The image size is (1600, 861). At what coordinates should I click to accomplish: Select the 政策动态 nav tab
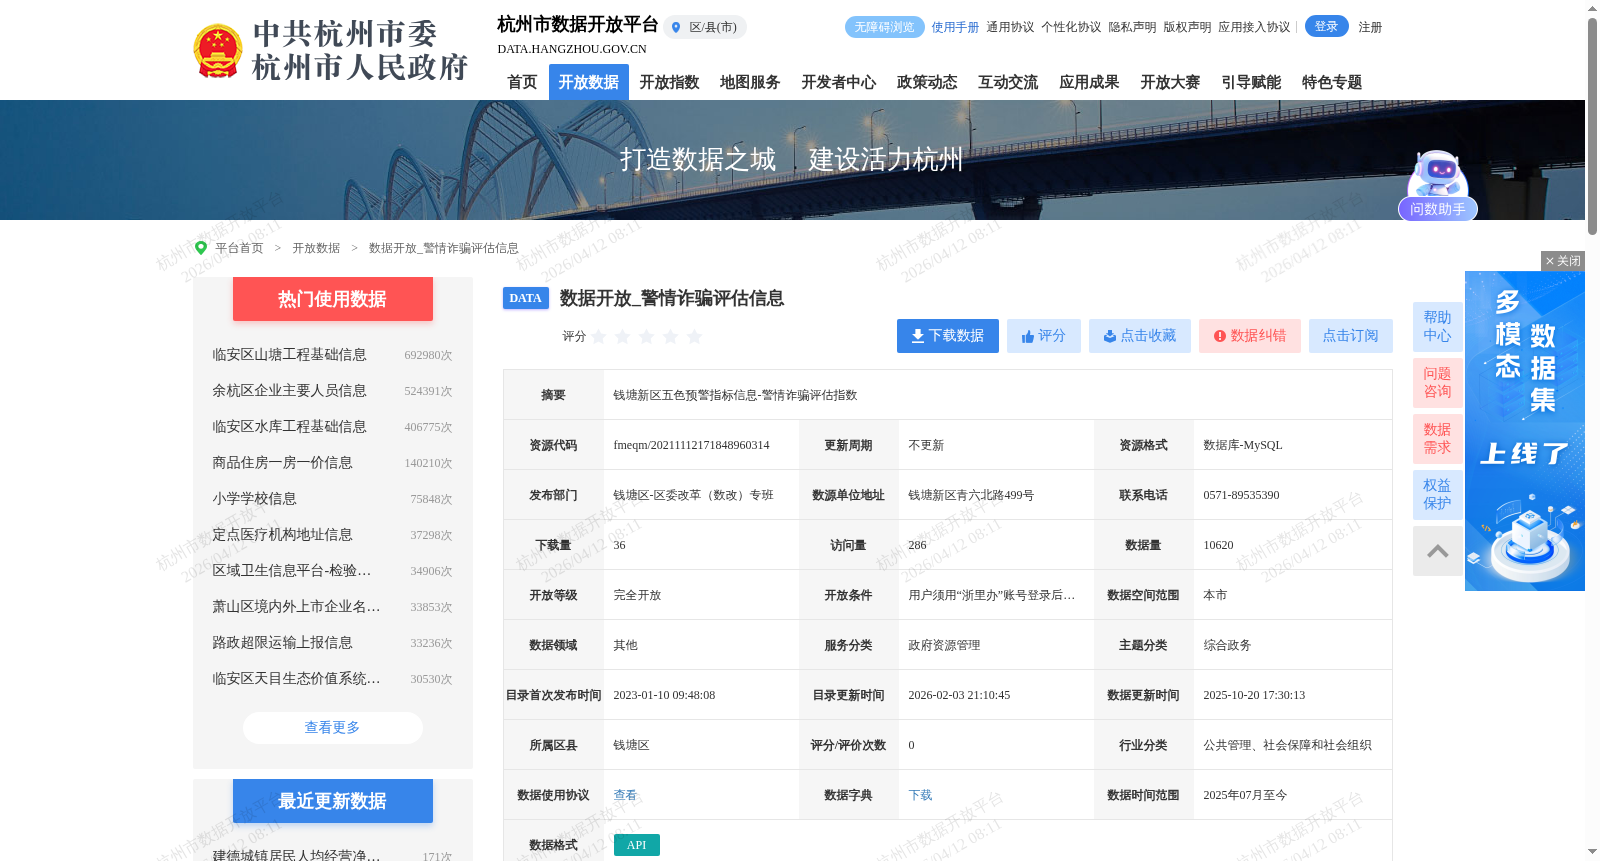point(927,82)
